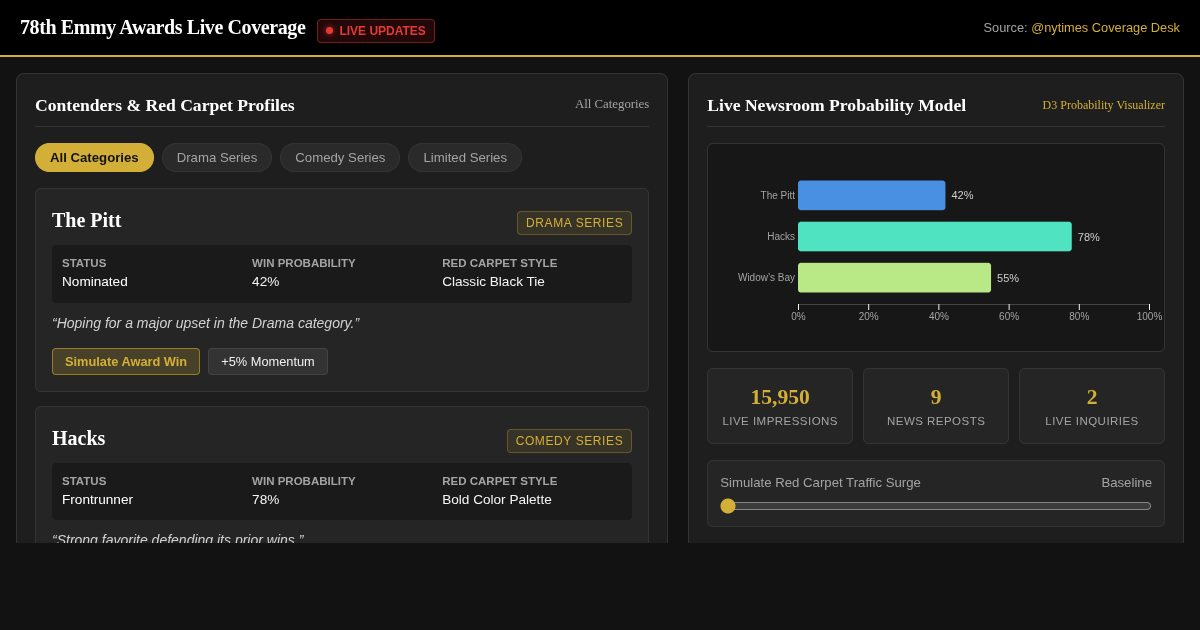The height and width of the screenshot is (630, 1200).
Task: Click the COMEDY SERIES tag on Hacks
Action: click(x=569, y=441)
